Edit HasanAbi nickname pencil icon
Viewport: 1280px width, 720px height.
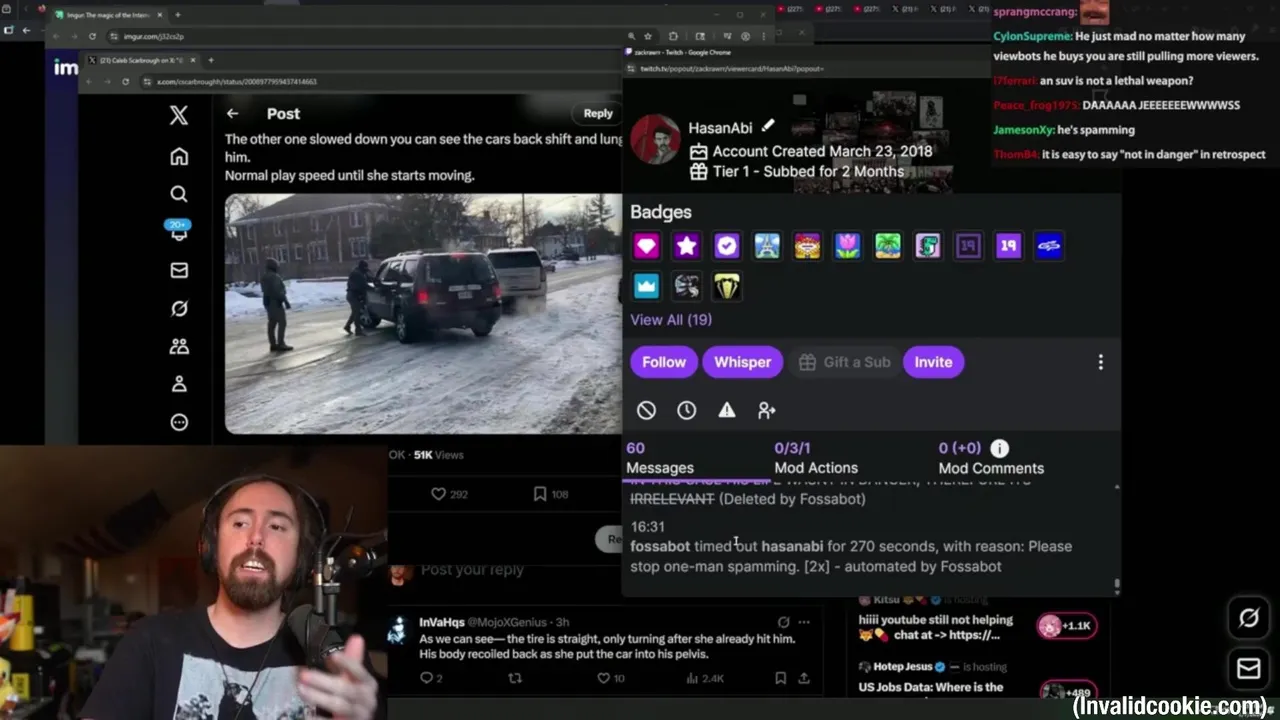click(767, 126)
